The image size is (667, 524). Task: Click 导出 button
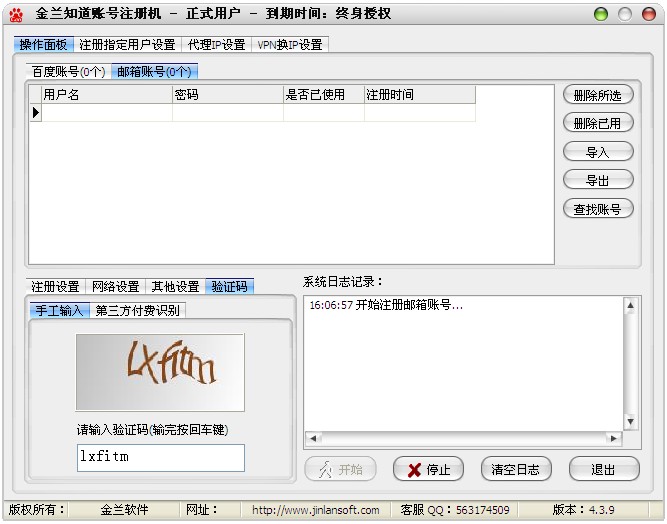598,180
